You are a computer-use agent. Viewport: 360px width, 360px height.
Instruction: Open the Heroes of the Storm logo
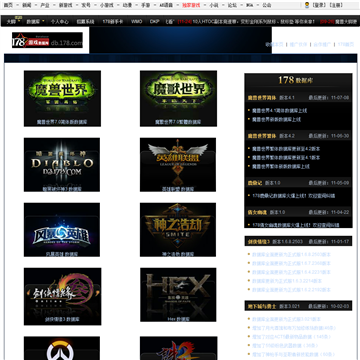click(x=62, y=230)
